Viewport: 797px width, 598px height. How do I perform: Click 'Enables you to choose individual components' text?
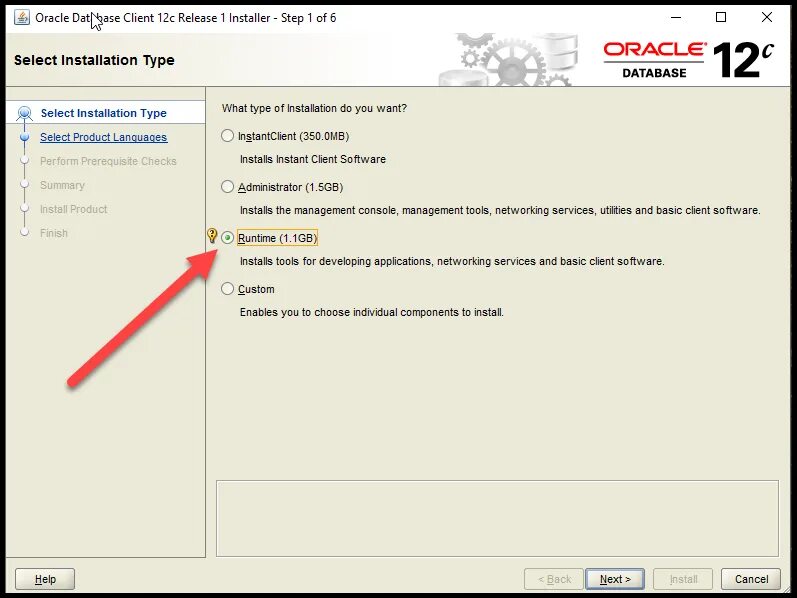pos(372,312)
